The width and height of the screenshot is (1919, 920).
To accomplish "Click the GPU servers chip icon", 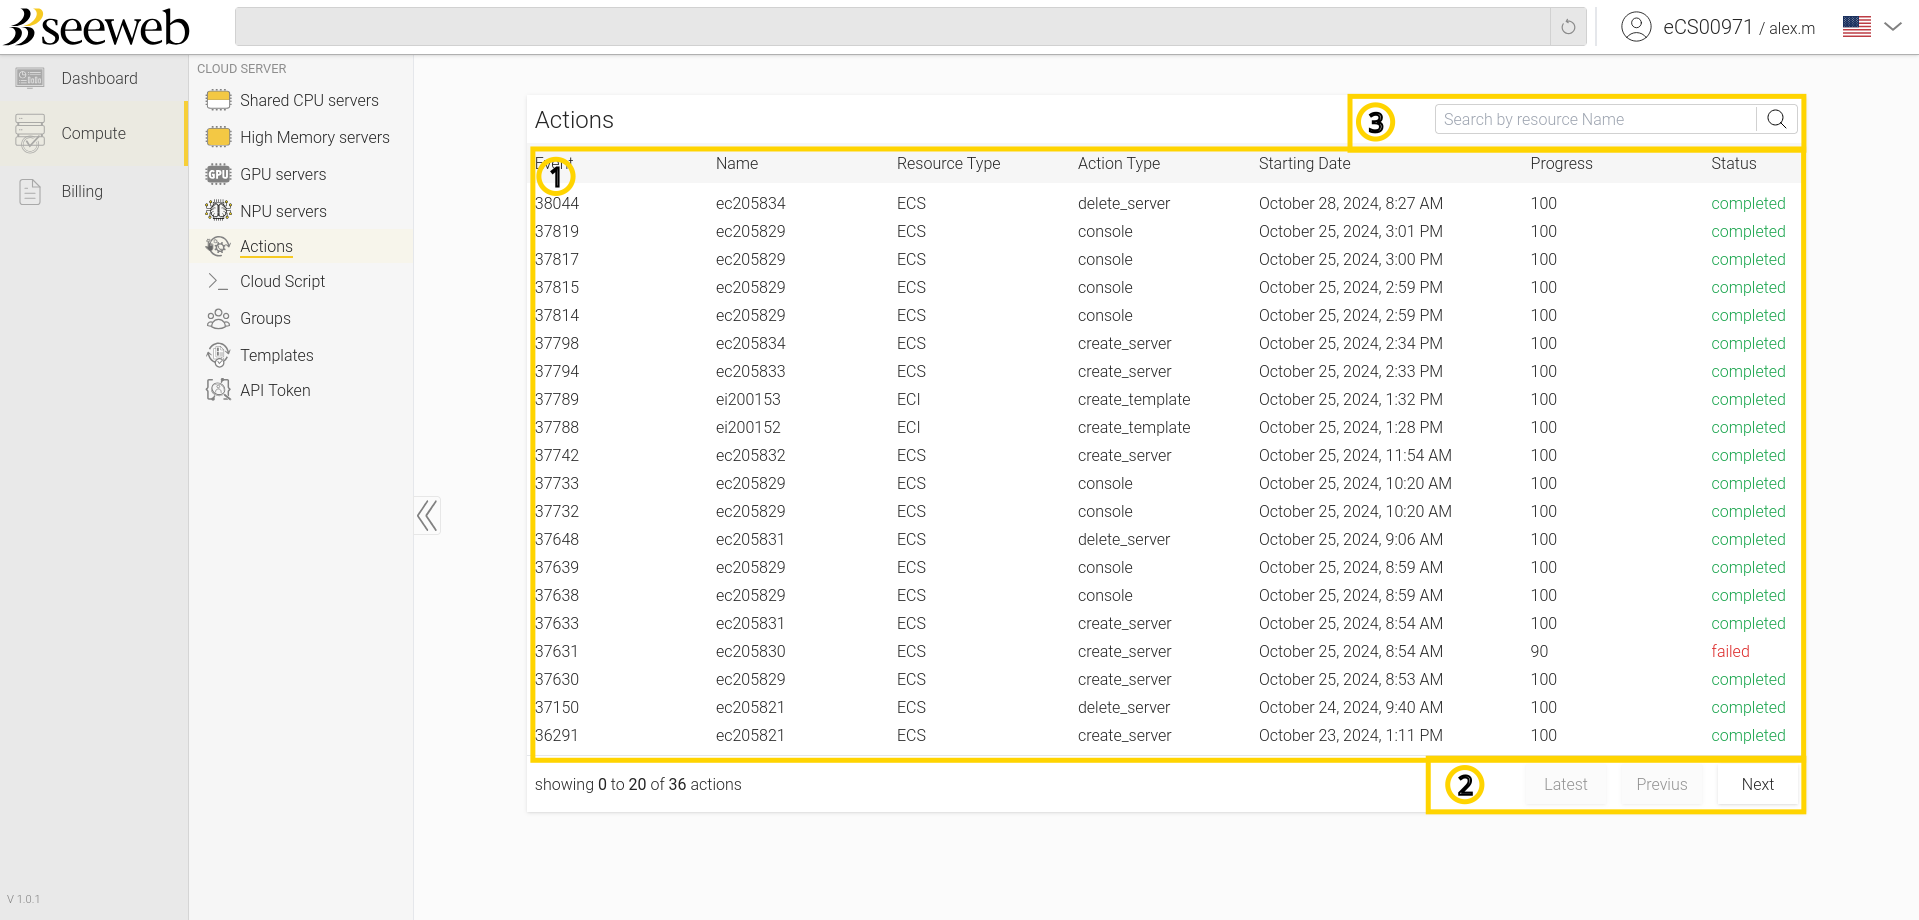I will [x=218, y=174].
